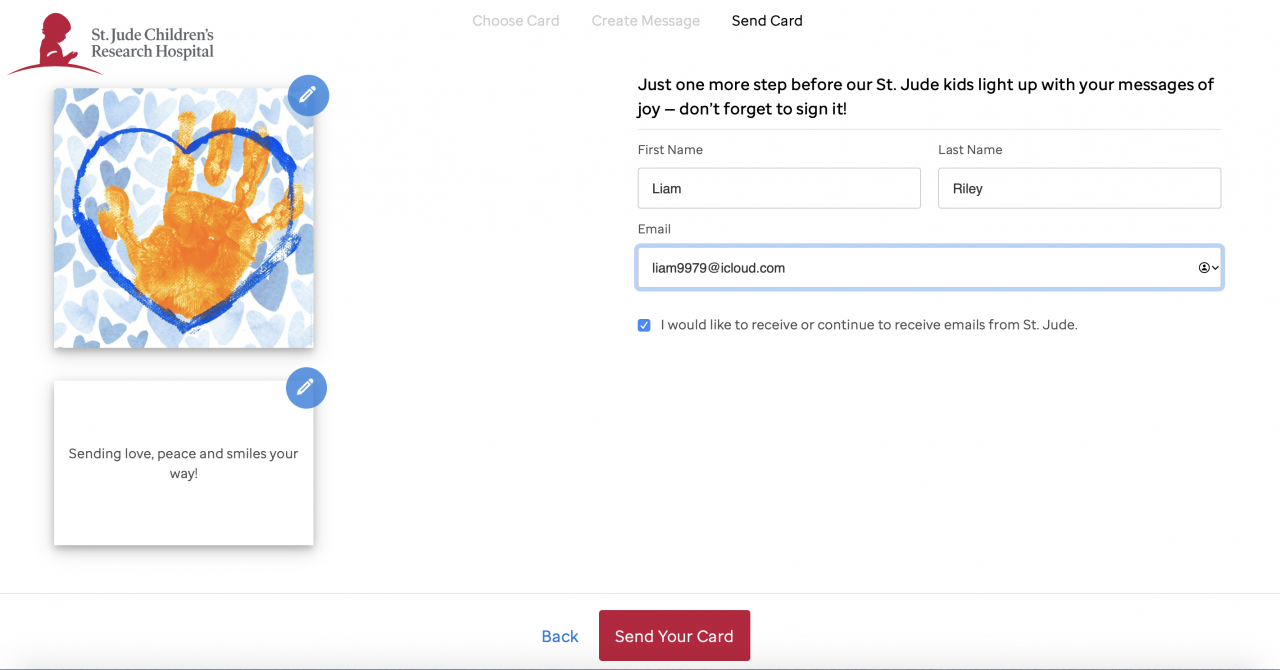Click the Last Name label

970,150
